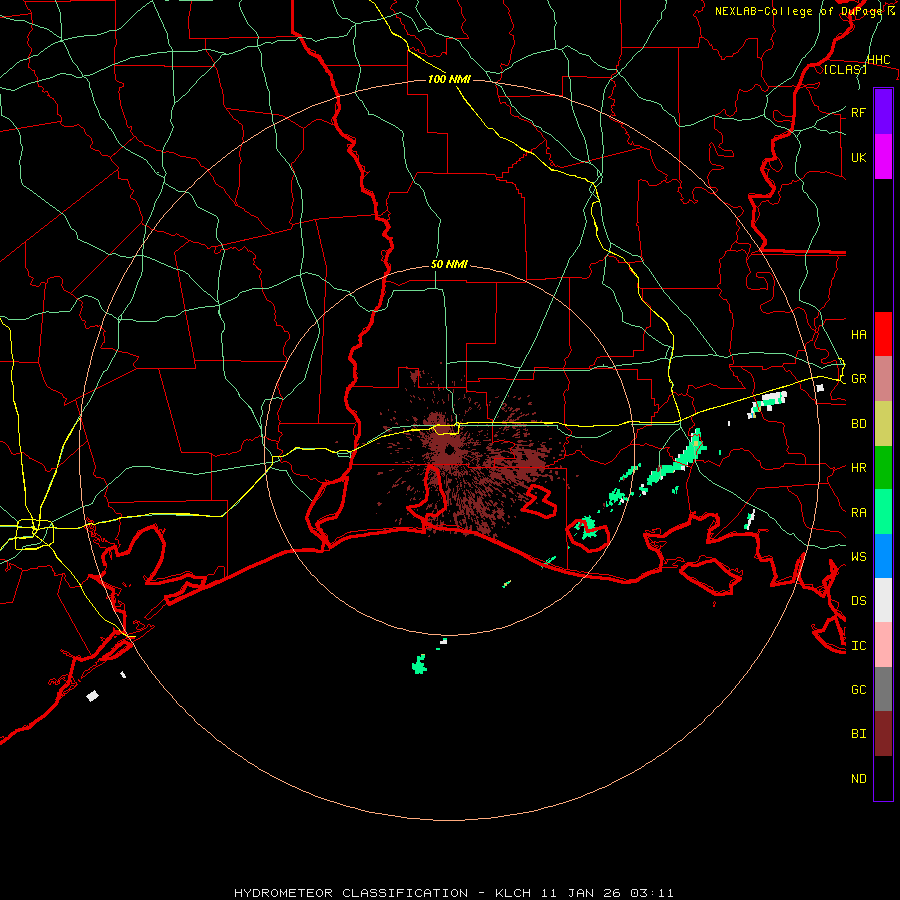Screen dimensions: 900x900
Task: Click the ND legend label
Action: [x=858, y=779]
